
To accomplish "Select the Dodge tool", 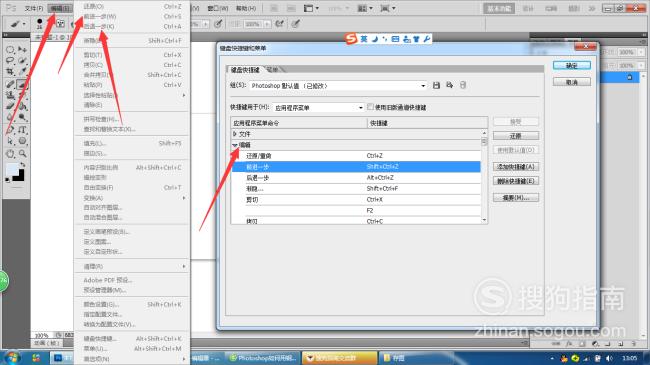I will click(23, 117).
